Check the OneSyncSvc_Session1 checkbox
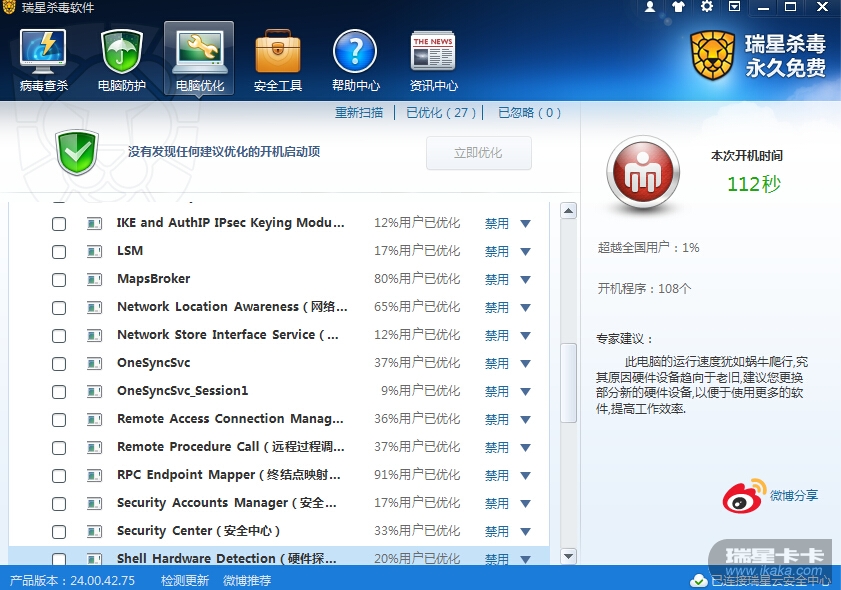The image size is (841, 590). [x=59, y=392]
